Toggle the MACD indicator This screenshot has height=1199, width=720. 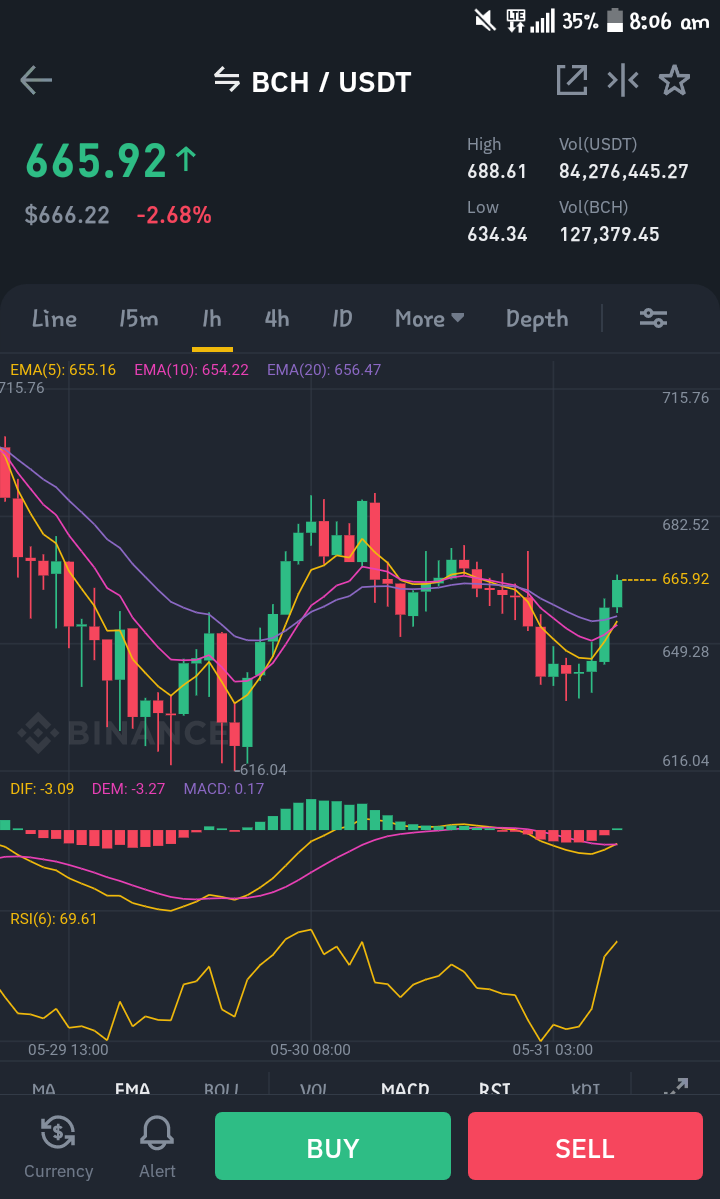pos(405,1089)
